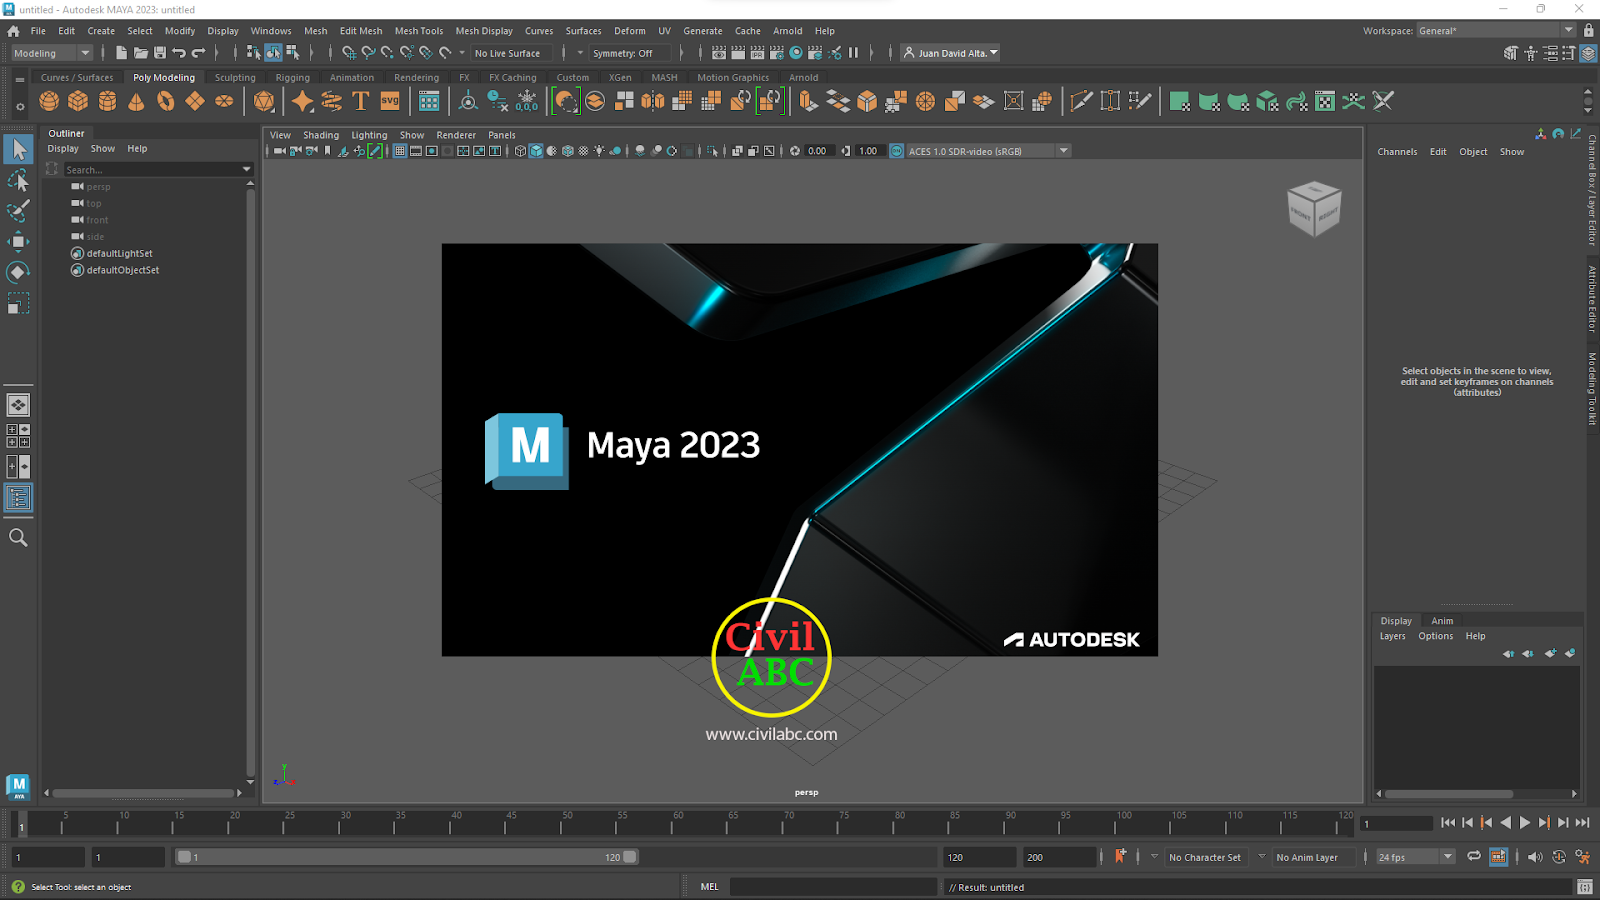Open the Outliner search filter arrow

tap(247, 170)
